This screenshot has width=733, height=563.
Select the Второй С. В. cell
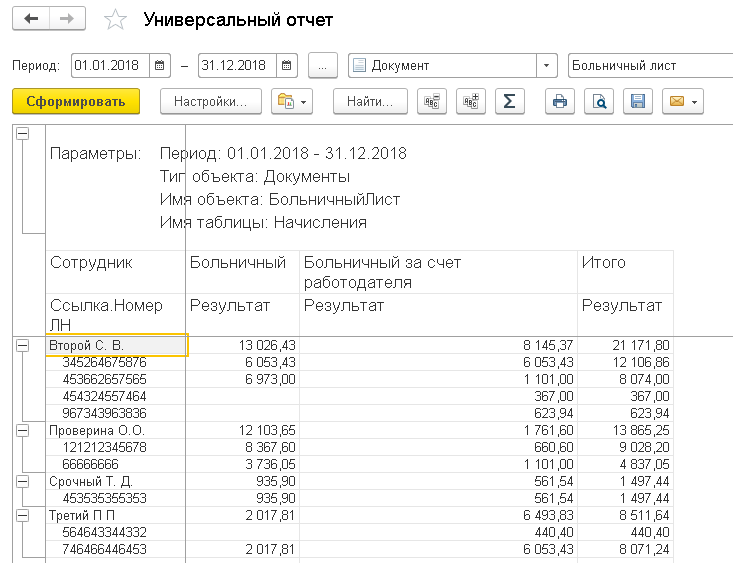pyautogui.click(x=116, y=346)
